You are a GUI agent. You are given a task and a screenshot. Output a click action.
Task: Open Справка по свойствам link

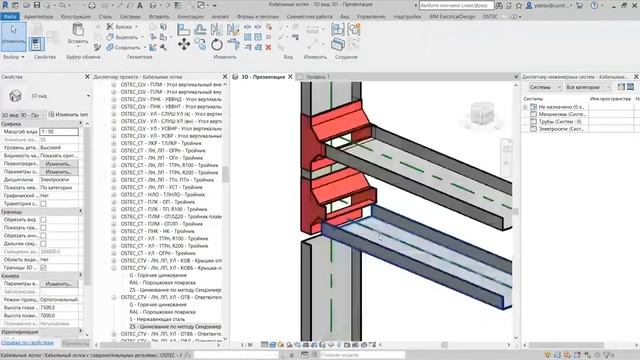[27, 342]
